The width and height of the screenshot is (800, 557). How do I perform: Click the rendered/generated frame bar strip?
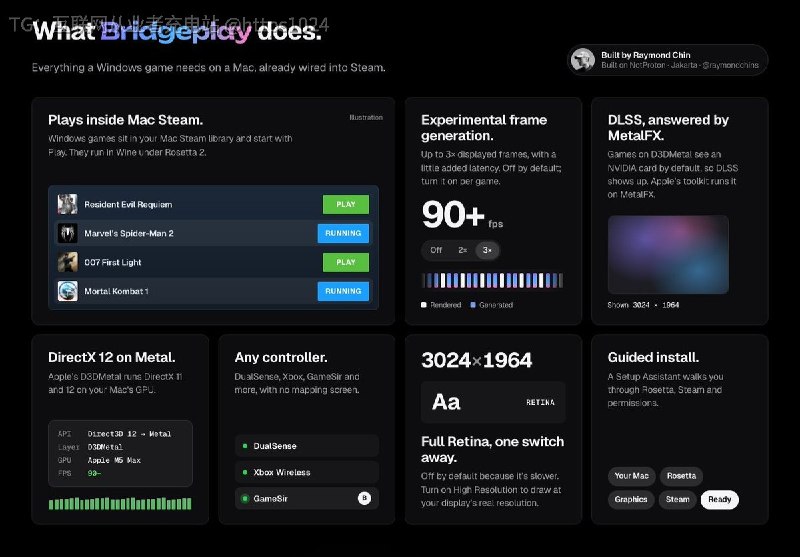(x=493, y=281)
